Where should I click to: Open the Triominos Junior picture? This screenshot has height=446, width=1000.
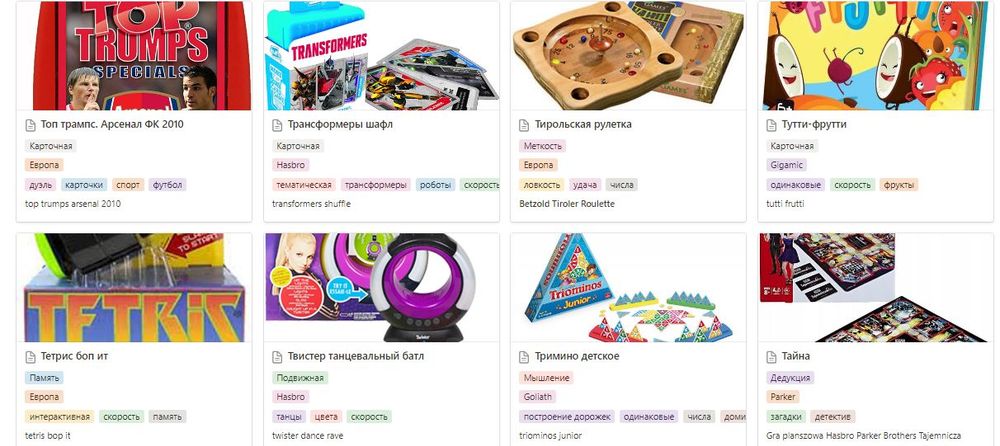628,287
